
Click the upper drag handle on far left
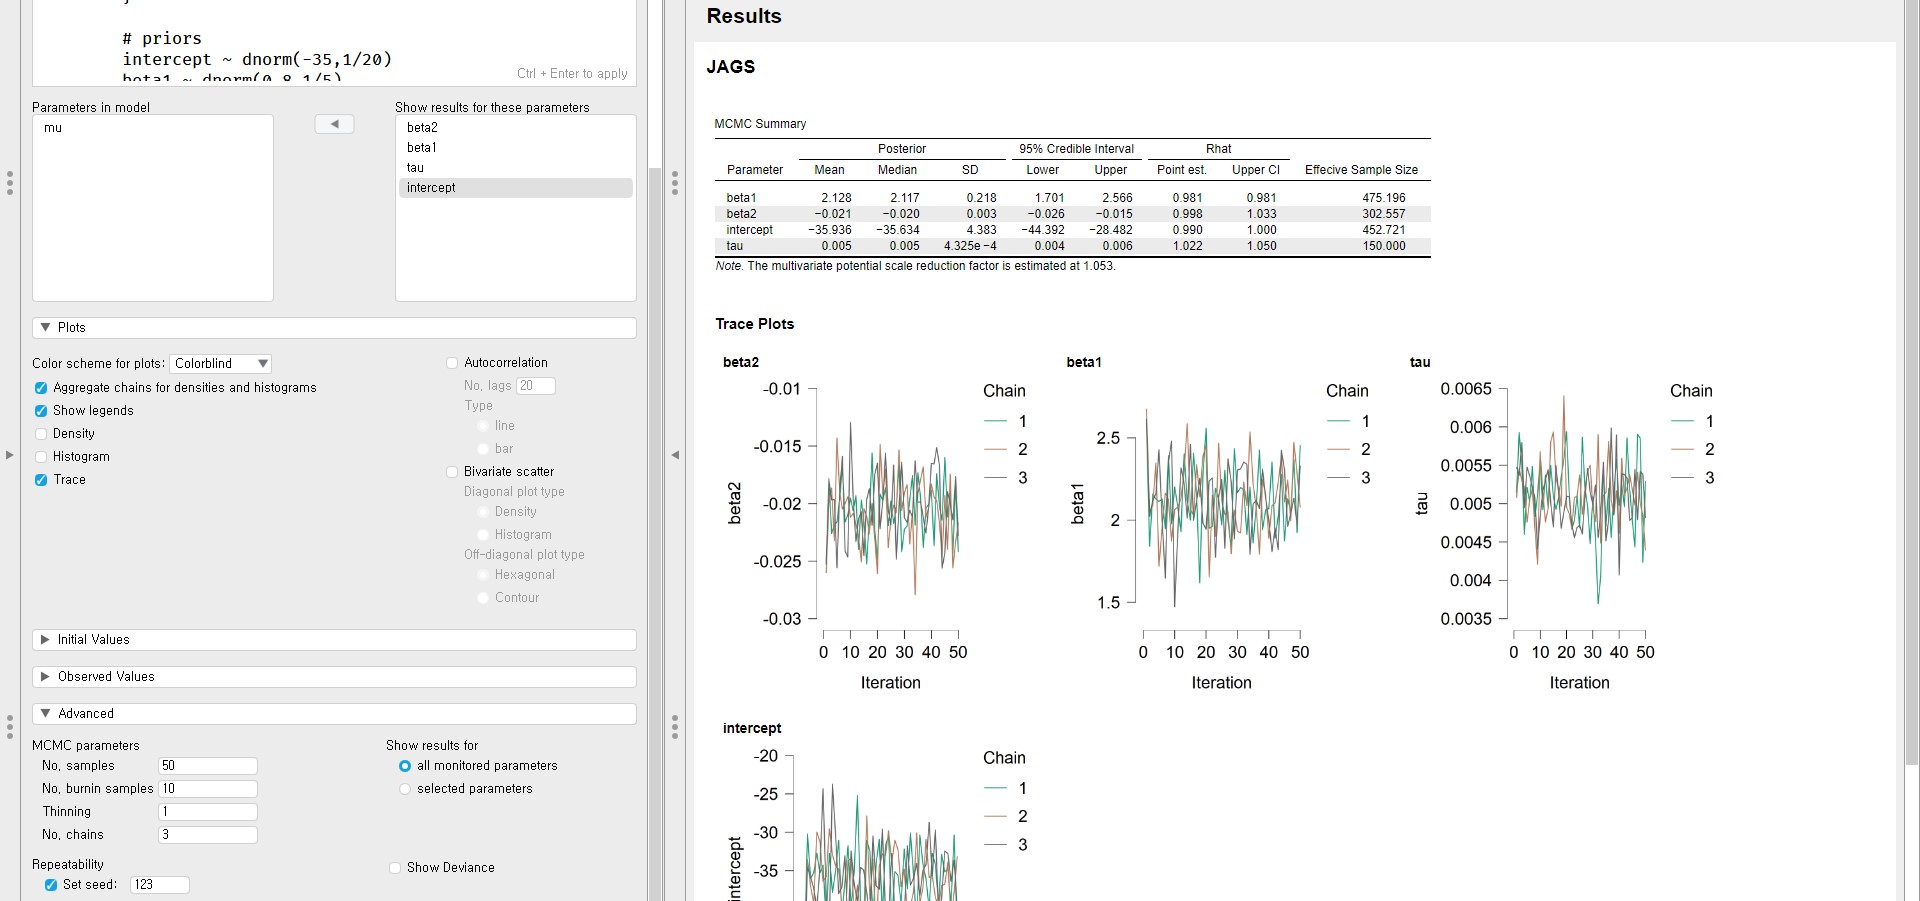(10, 183)
